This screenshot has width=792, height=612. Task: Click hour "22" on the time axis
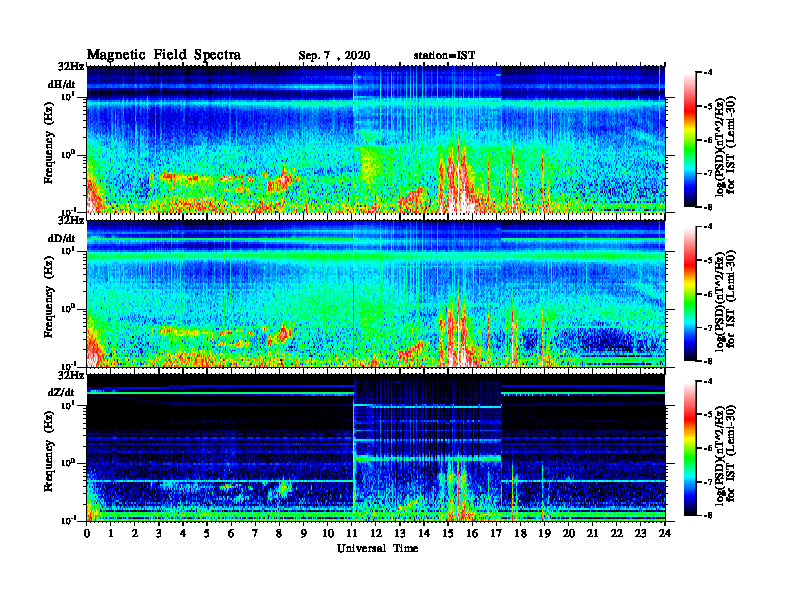pyautogui.click(x=617, y=533)
